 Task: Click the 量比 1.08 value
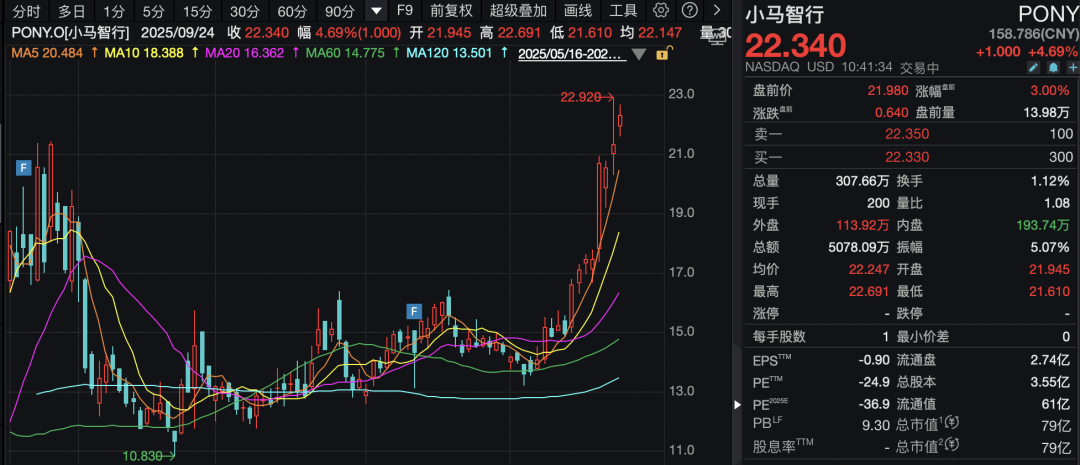click(1059, 203)
